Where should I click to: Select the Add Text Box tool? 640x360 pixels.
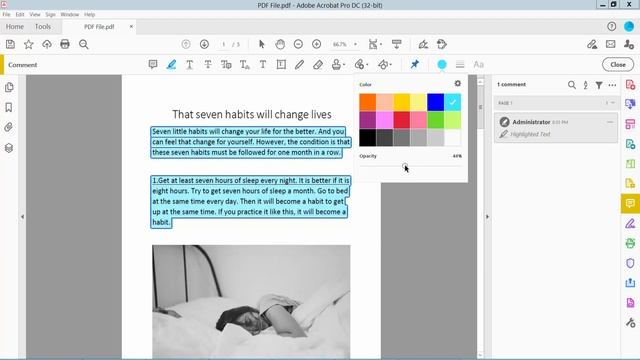click(x=281, y=64)
